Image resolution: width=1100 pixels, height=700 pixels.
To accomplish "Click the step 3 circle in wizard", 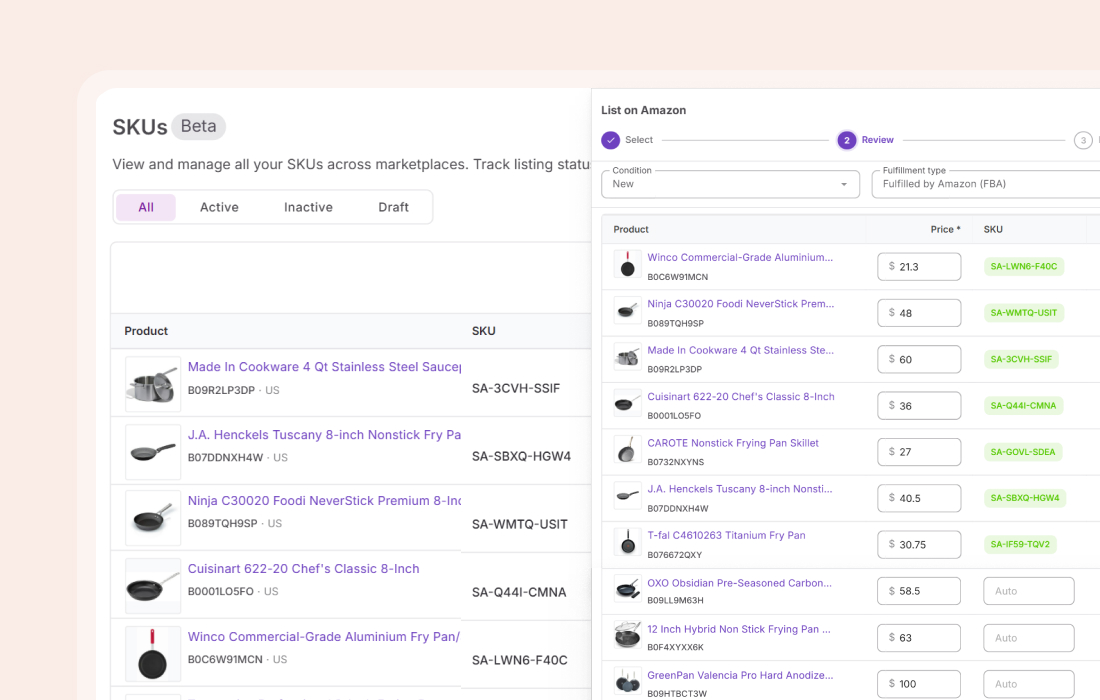I will pos(1083,140).
